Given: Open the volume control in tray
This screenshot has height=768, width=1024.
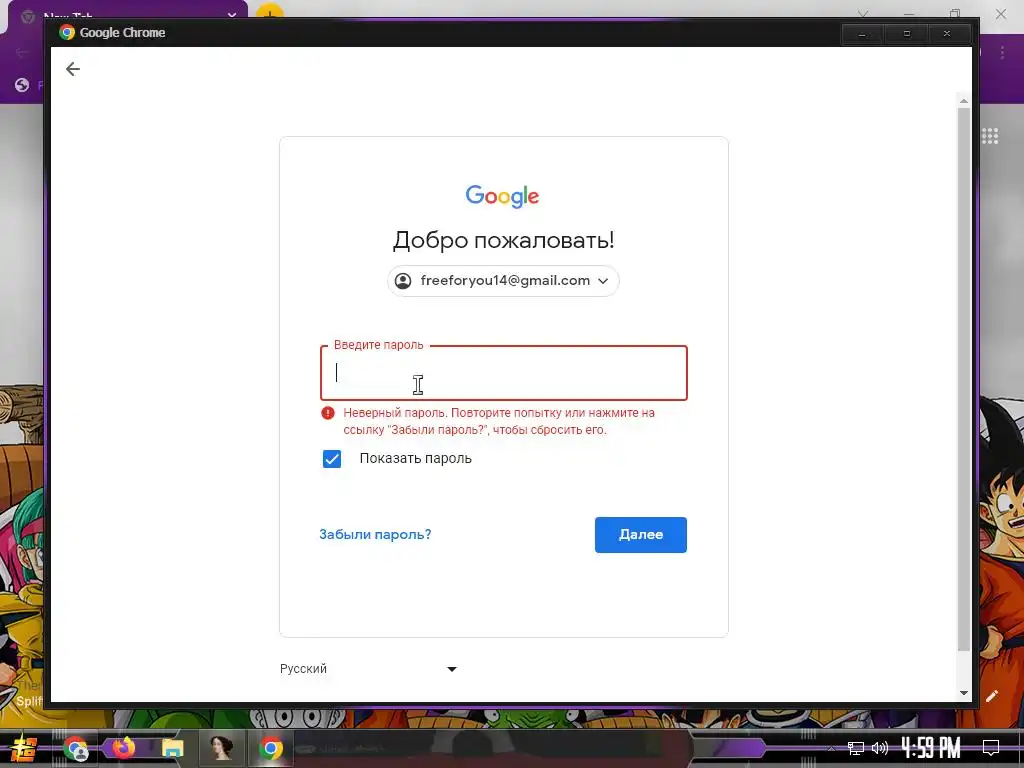Looking at the screenshot, I should [880, 748].
